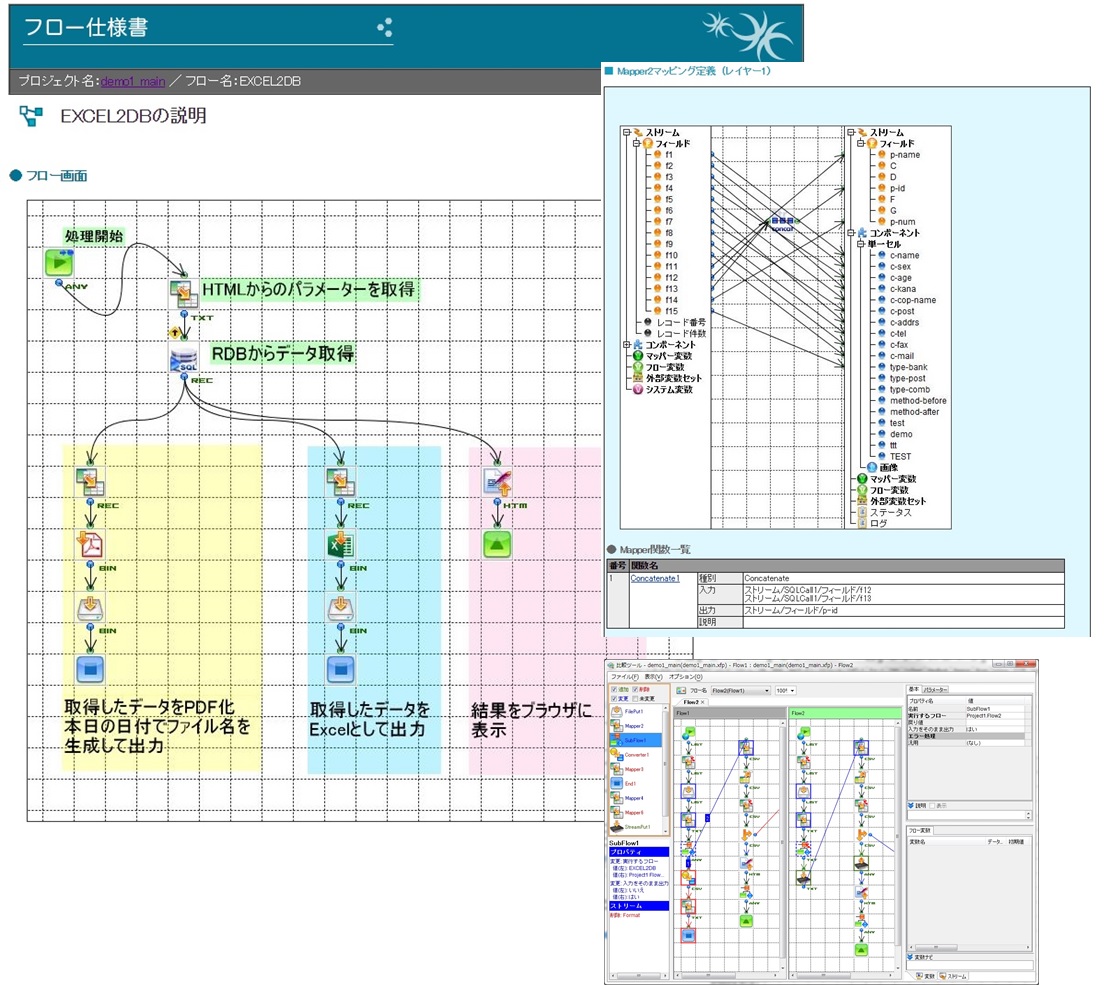Open the ファイル(F) menu
The width and height of the screenshot is (1104, 985).
624,677
